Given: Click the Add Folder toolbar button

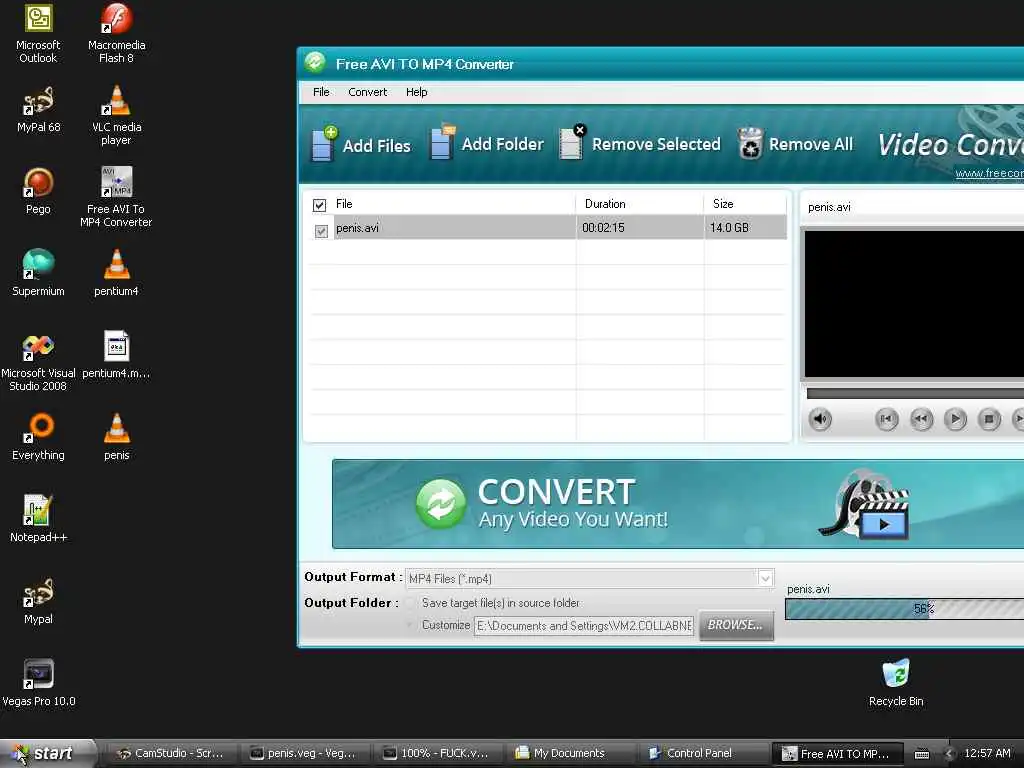Looking at the screenshot, I should [487, 143].
